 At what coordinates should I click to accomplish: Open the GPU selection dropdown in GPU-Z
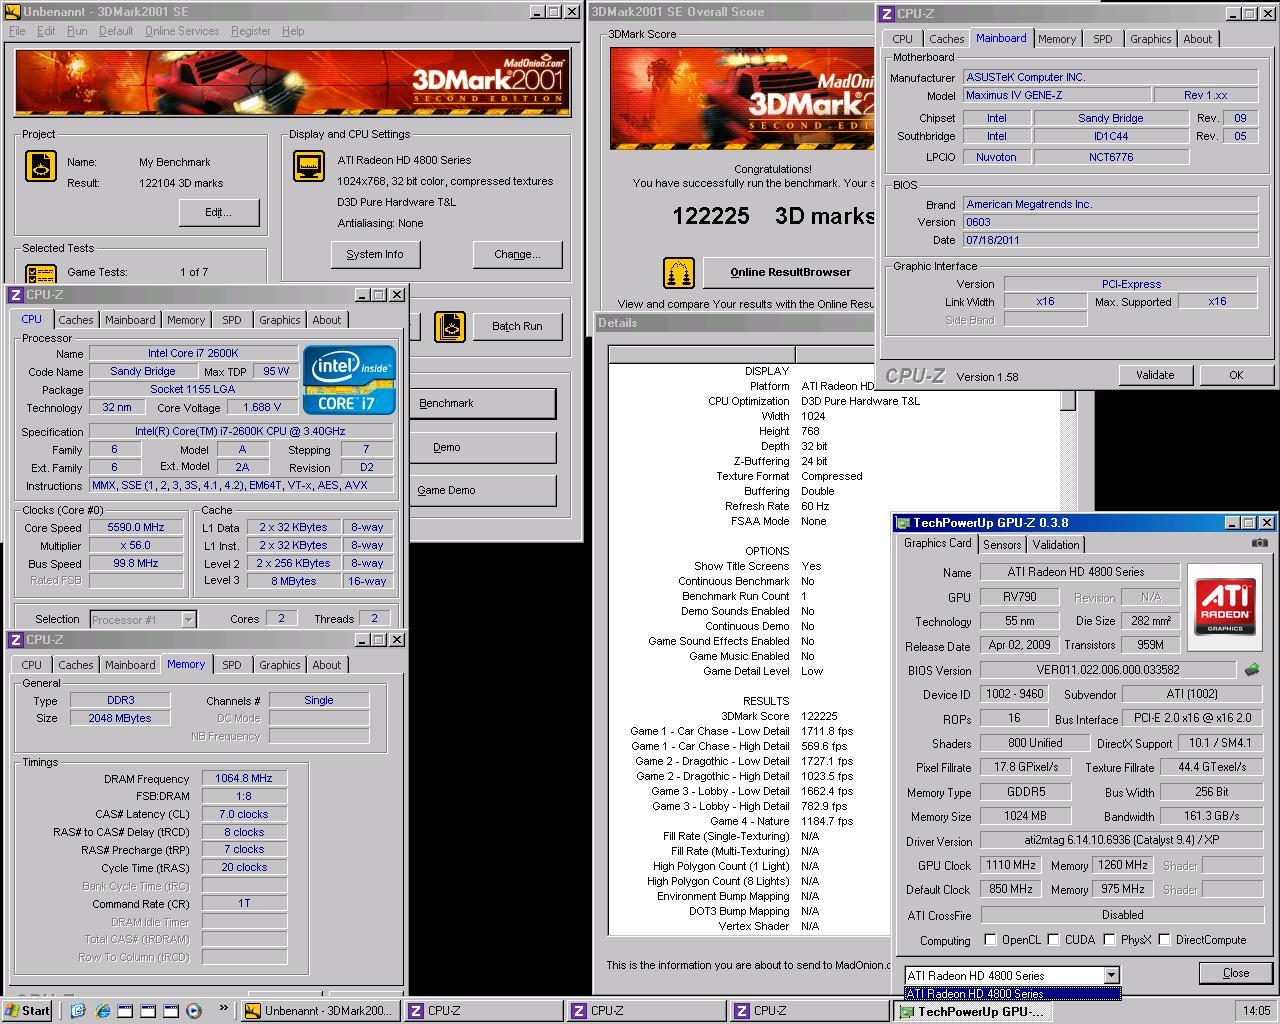[1111, 975]
